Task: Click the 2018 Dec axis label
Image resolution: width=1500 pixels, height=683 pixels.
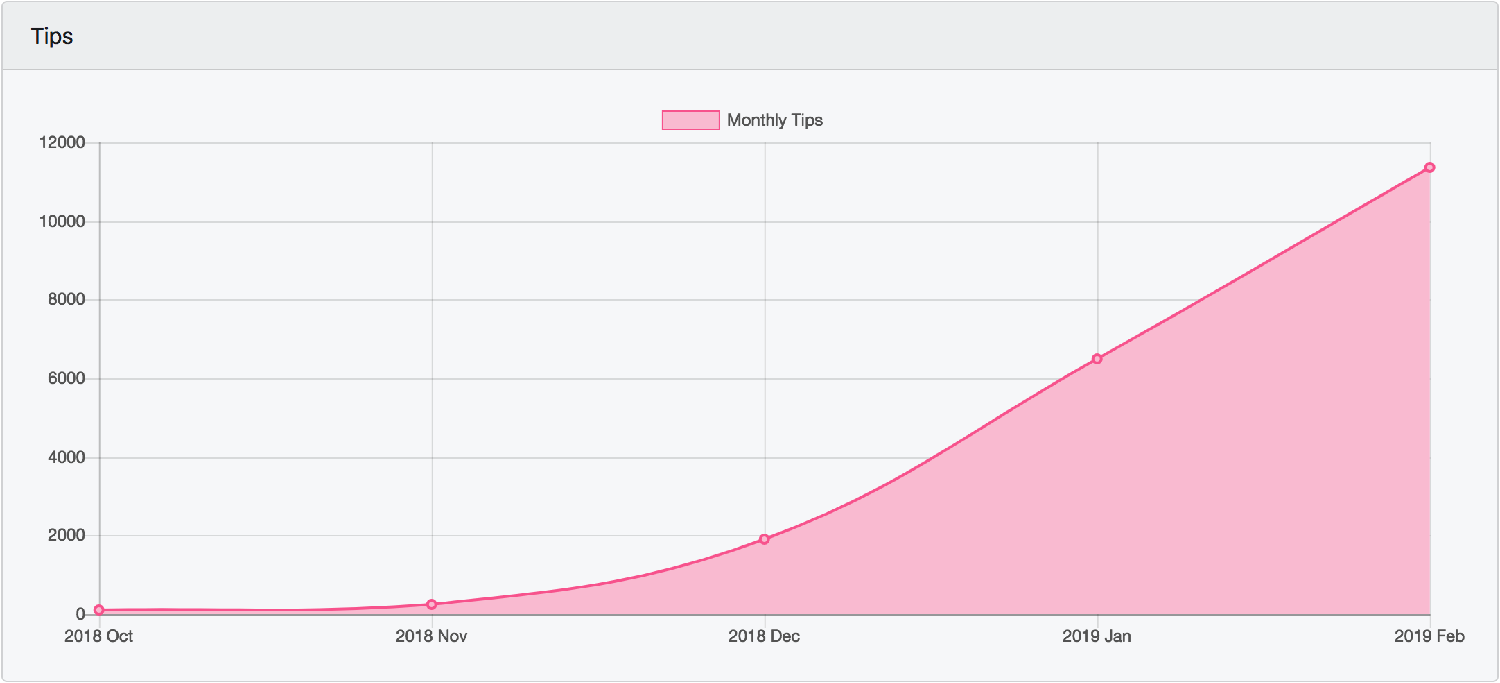Action: pos(763,635)
